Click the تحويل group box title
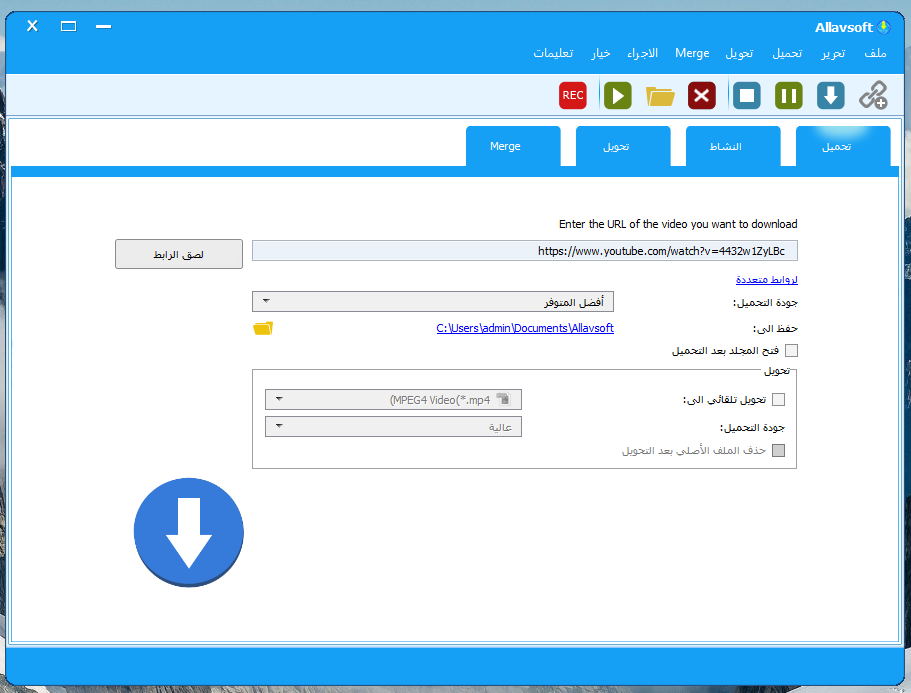 click(x=777, y=371)
